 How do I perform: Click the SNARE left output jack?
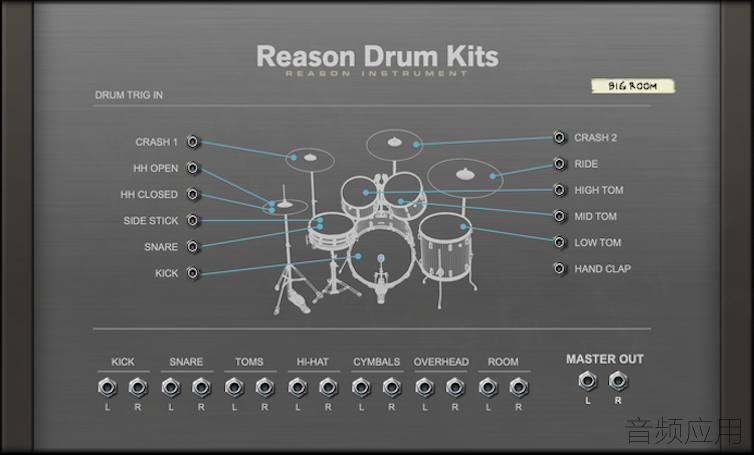pos(171,387)
